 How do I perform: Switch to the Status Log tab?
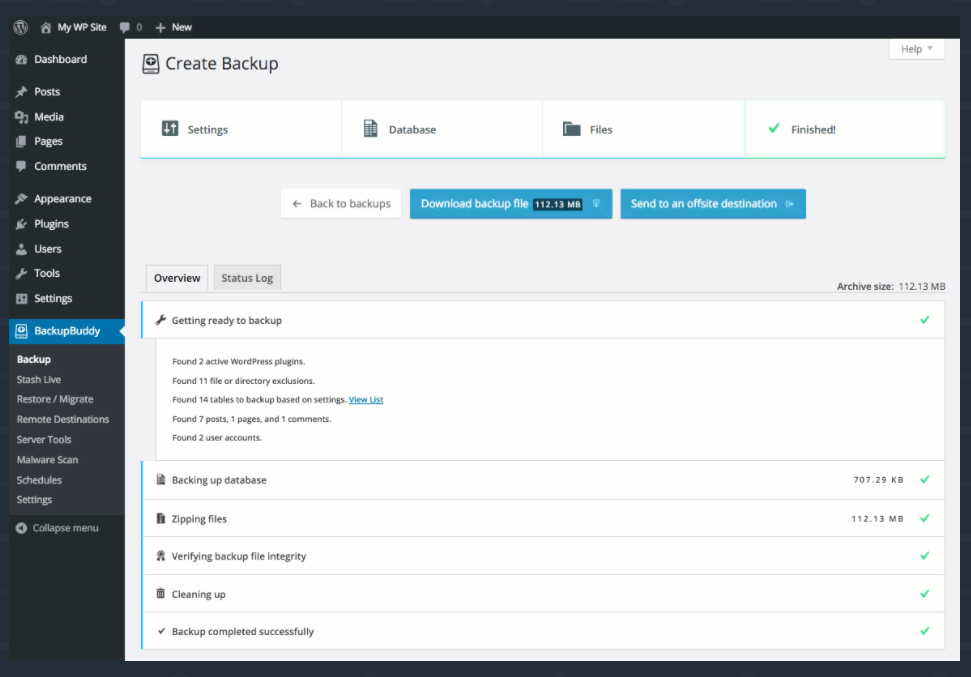[x=246, y=277]
